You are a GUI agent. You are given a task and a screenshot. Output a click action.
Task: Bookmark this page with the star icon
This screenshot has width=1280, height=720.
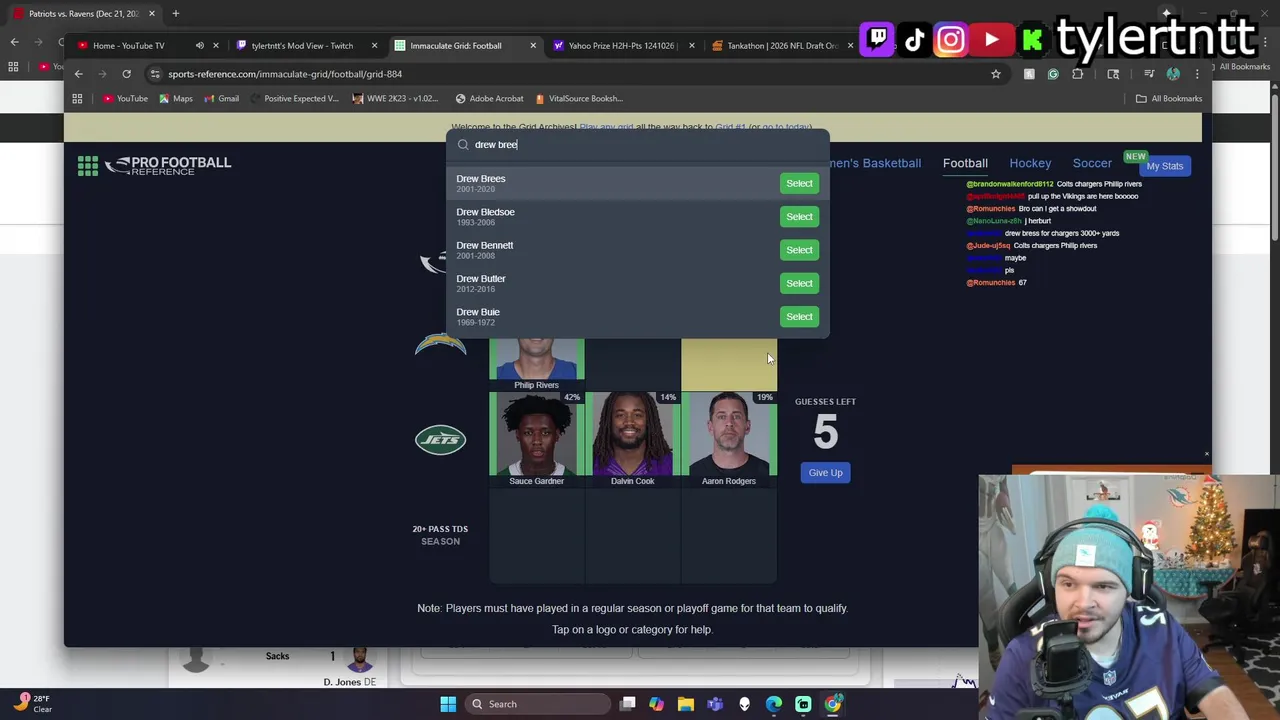tap(995, 74)
